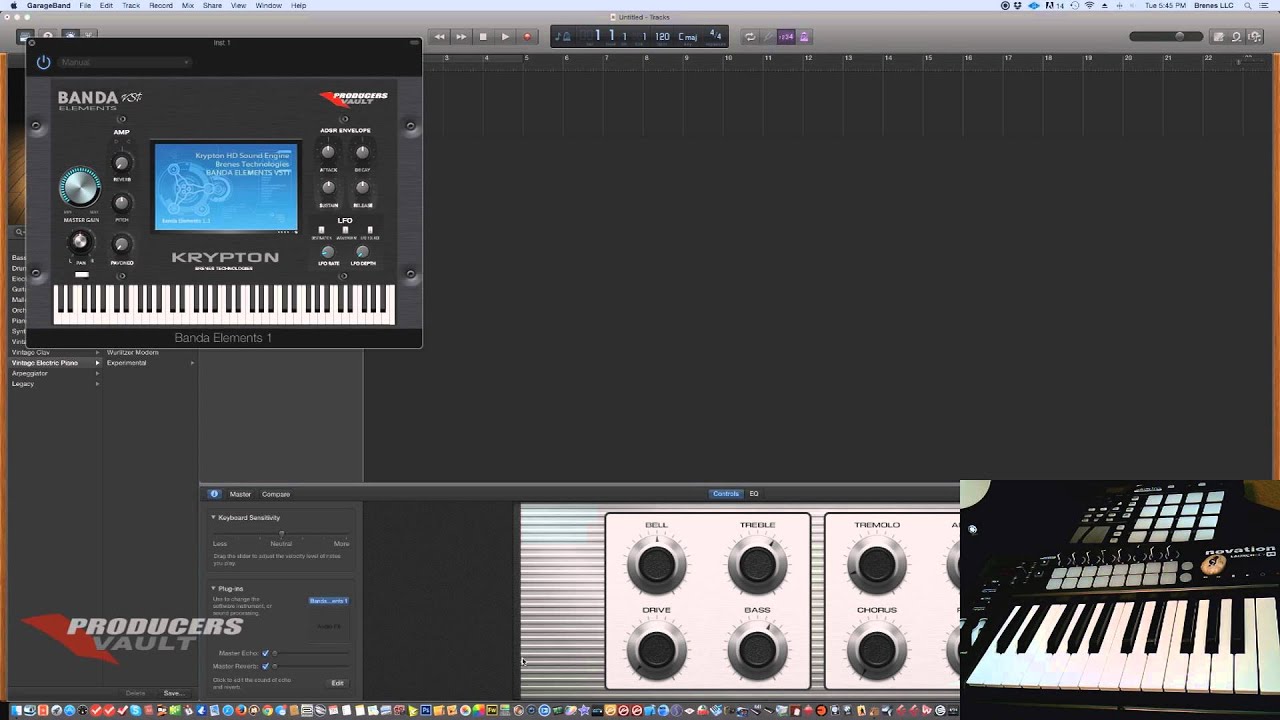Start playback with the Play button
1280x720 pixels.
(505, 37)
